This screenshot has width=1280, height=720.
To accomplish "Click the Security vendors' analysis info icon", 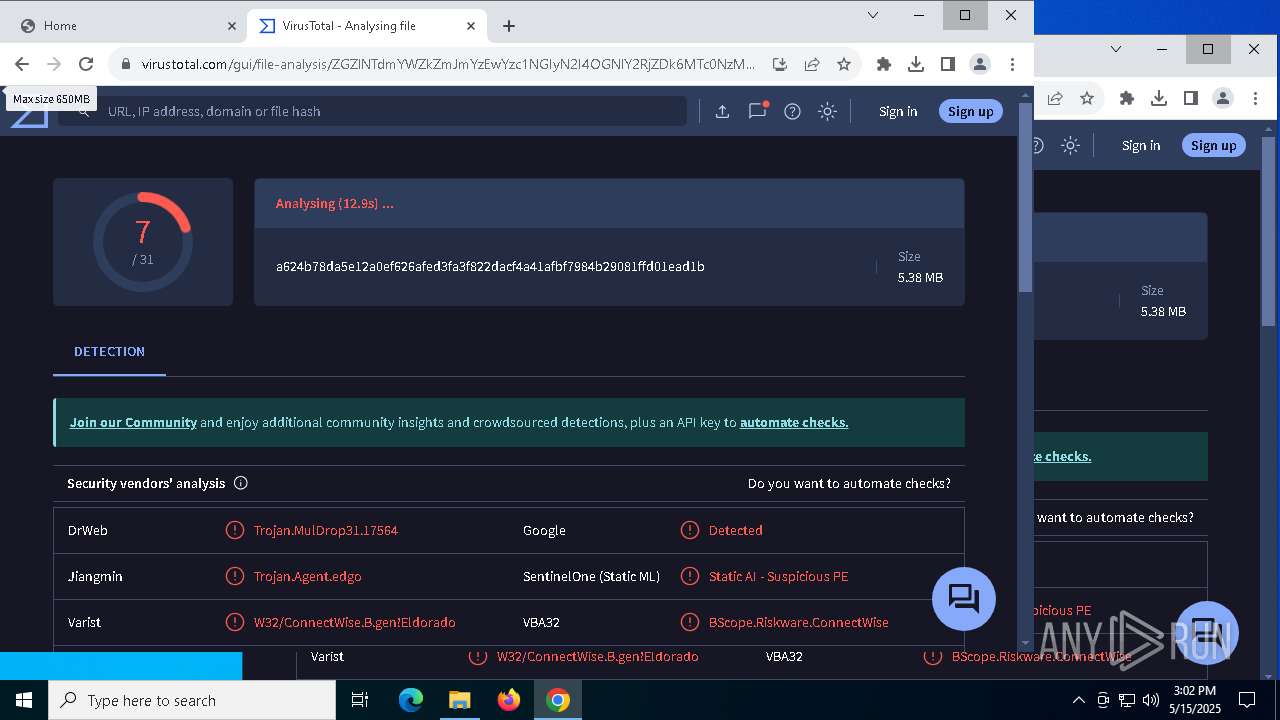I will pos(240,483).
